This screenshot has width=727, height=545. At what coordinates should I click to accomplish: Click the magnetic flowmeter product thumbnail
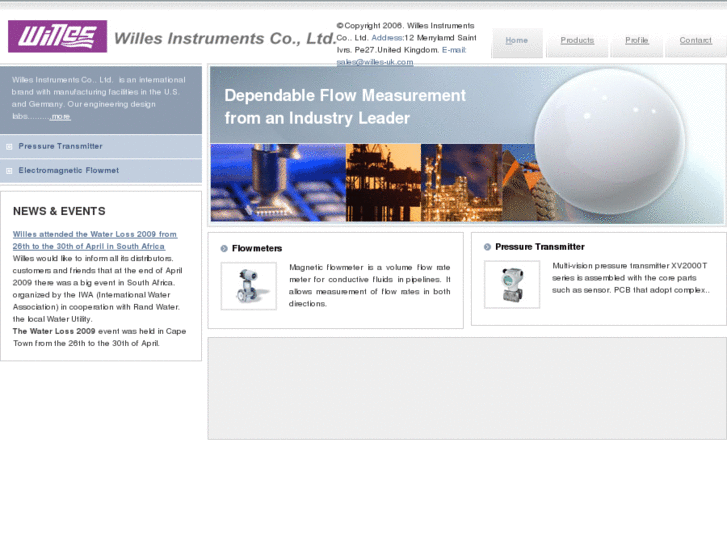(x=249, y=286)
